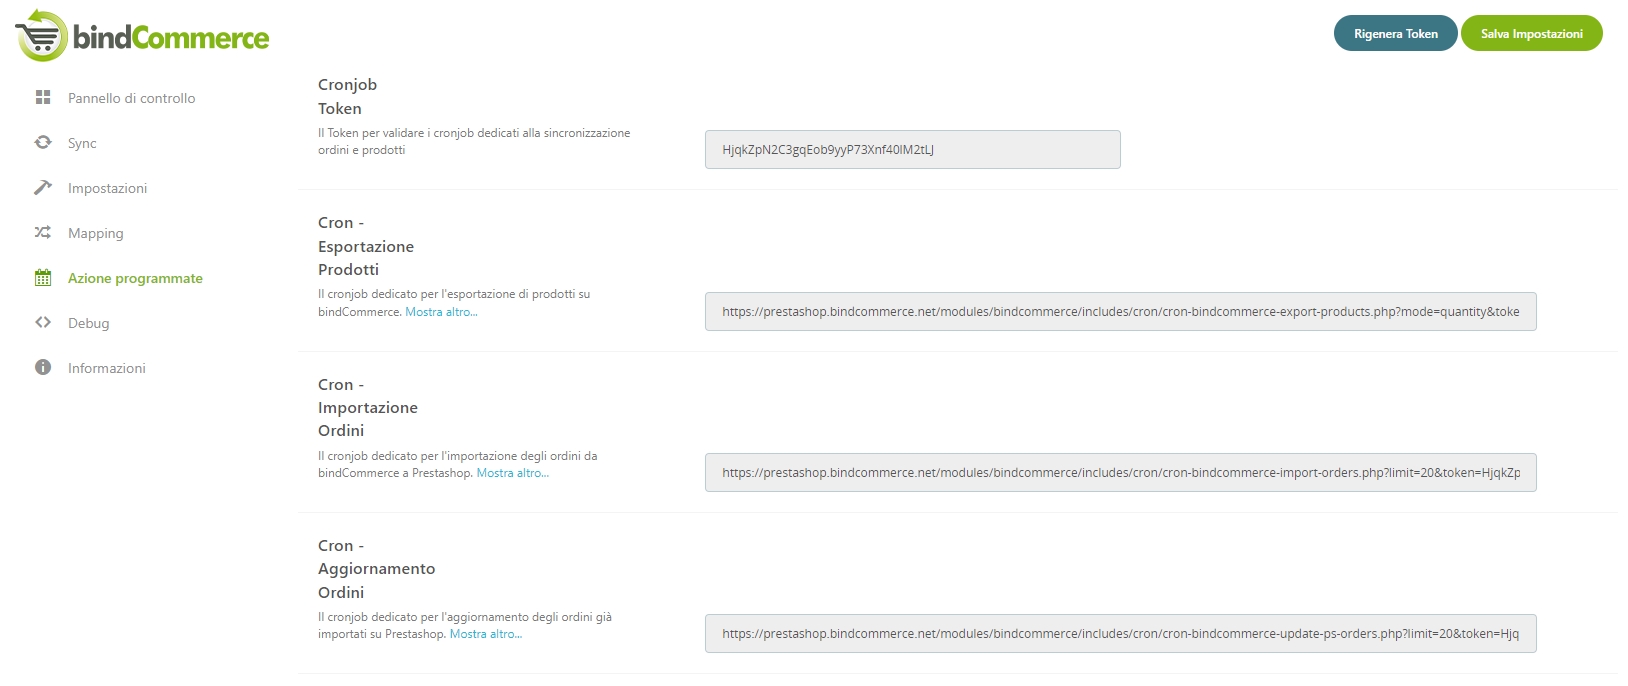Screen dimensions: 1628x686
Task: Expand Mostra altro for Aggiornamento Ordini
Action: [485, 634]
